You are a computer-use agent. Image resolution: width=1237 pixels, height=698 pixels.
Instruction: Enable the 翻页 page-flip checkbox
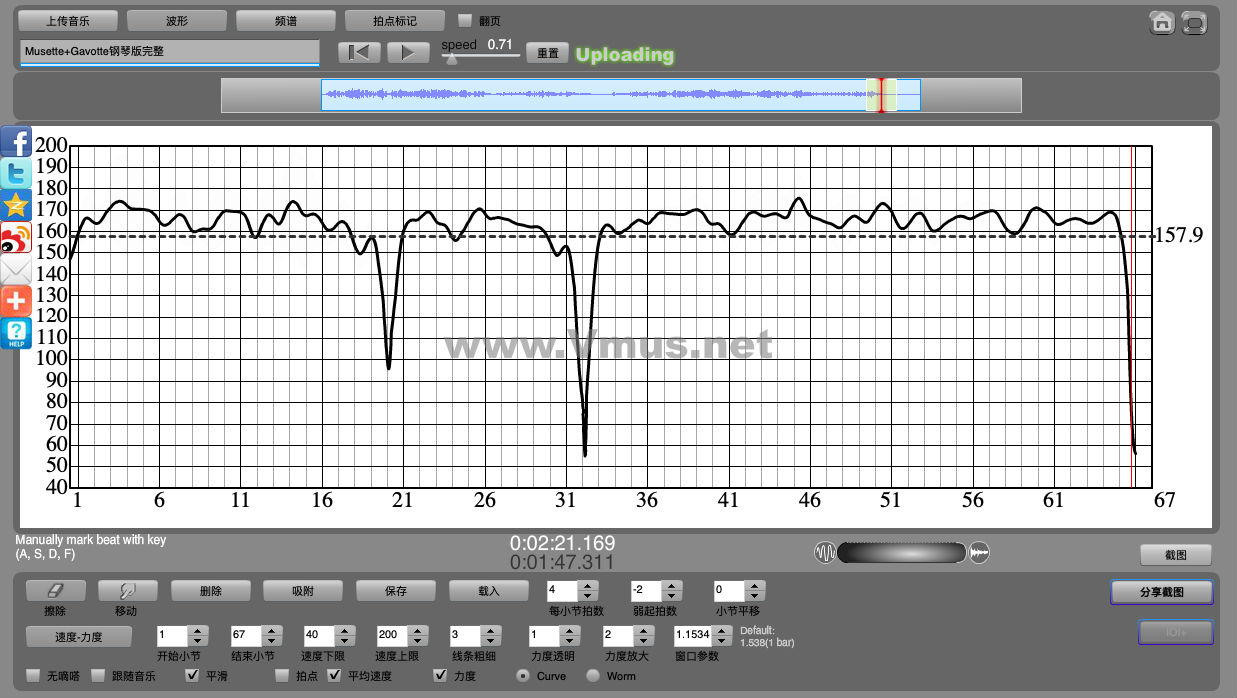465,20
